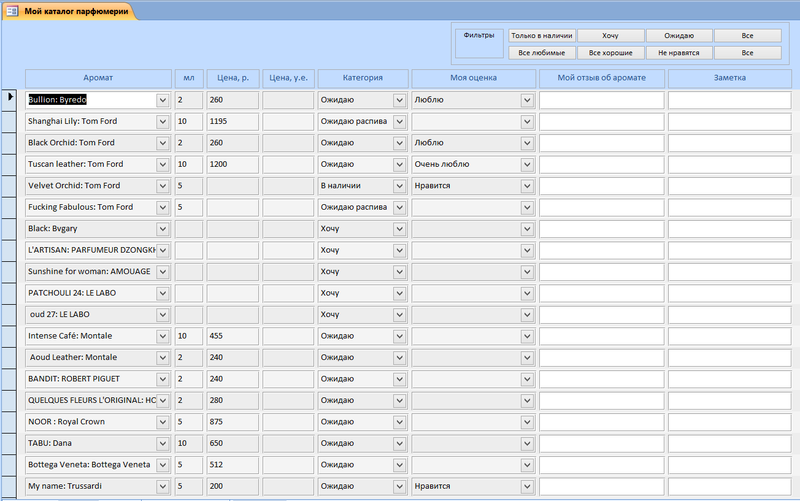Image resolution: width=800 pixels, height=501 pixels.
Task: Click the 'мл' column header
Action: click(x=189, y=78)
